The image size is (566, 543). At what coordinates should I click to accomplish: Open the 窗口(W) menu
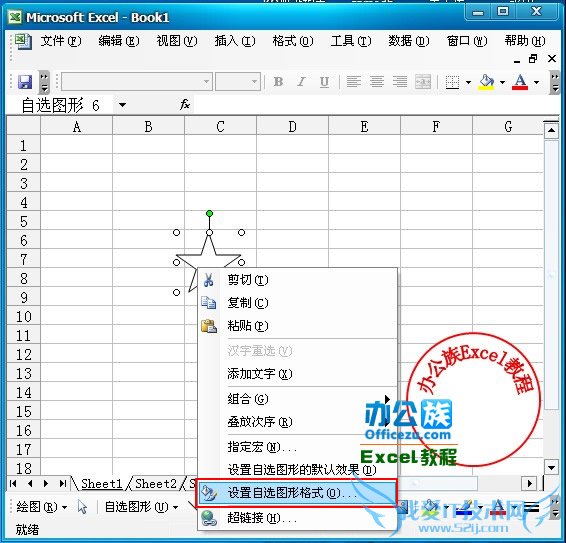pyautogui.click(x=467, y=41)
